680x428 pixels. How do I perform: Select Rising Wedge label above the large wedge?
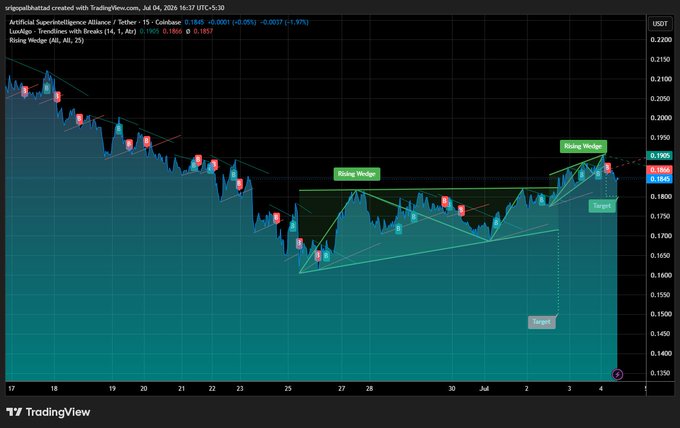click(356, 174)
